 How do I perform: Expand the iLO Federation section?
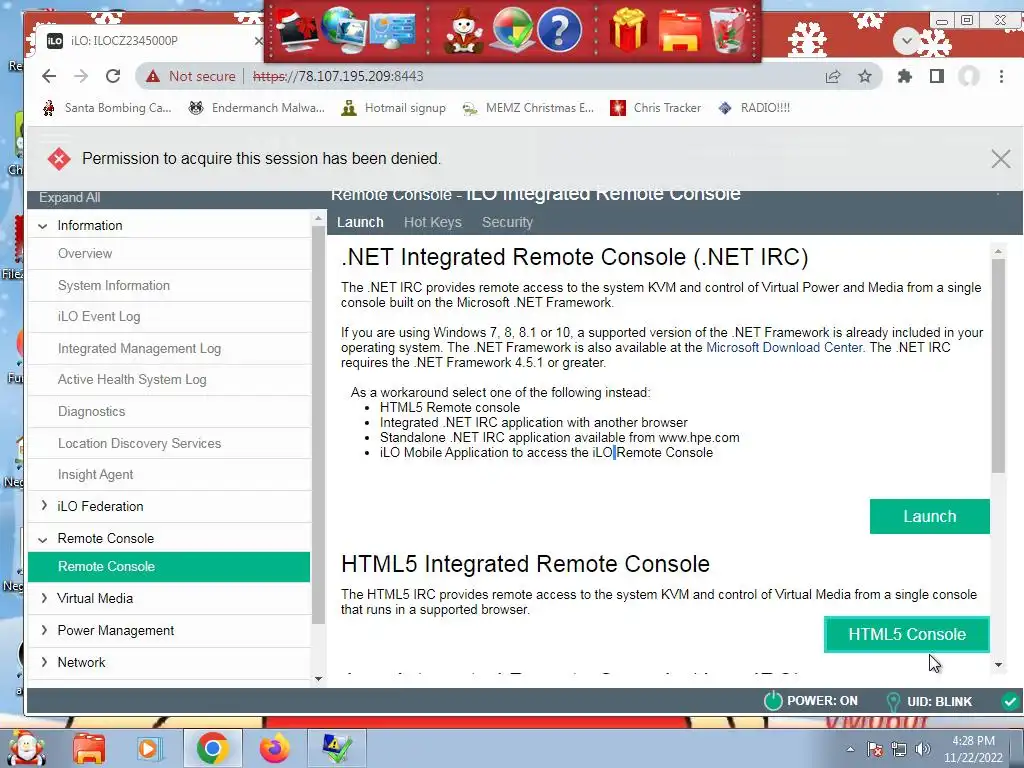[x=44, y=505]
